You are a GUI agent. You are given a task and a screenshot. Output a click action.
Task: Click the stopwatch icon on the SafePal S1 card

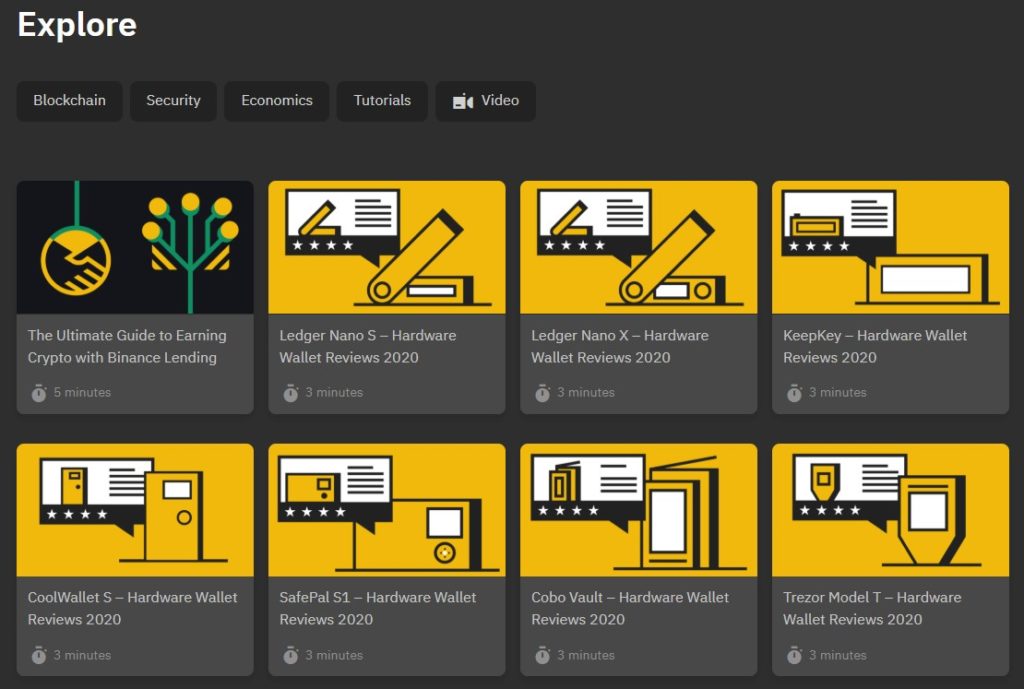coord(291,655)
